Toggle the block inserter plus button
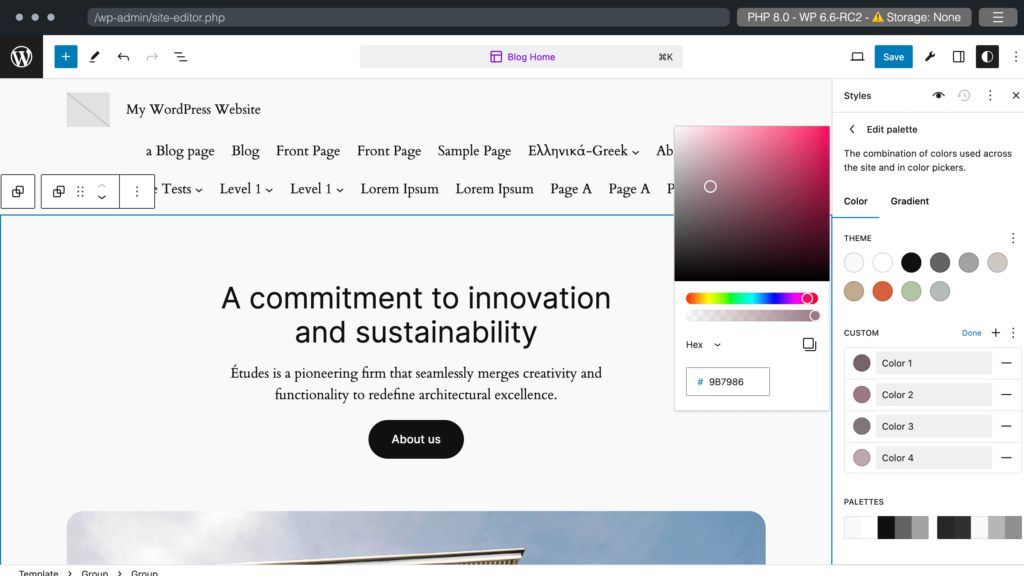Image resolution: width=1024 pixels, height=576 pixels. [x=65, y=57]
